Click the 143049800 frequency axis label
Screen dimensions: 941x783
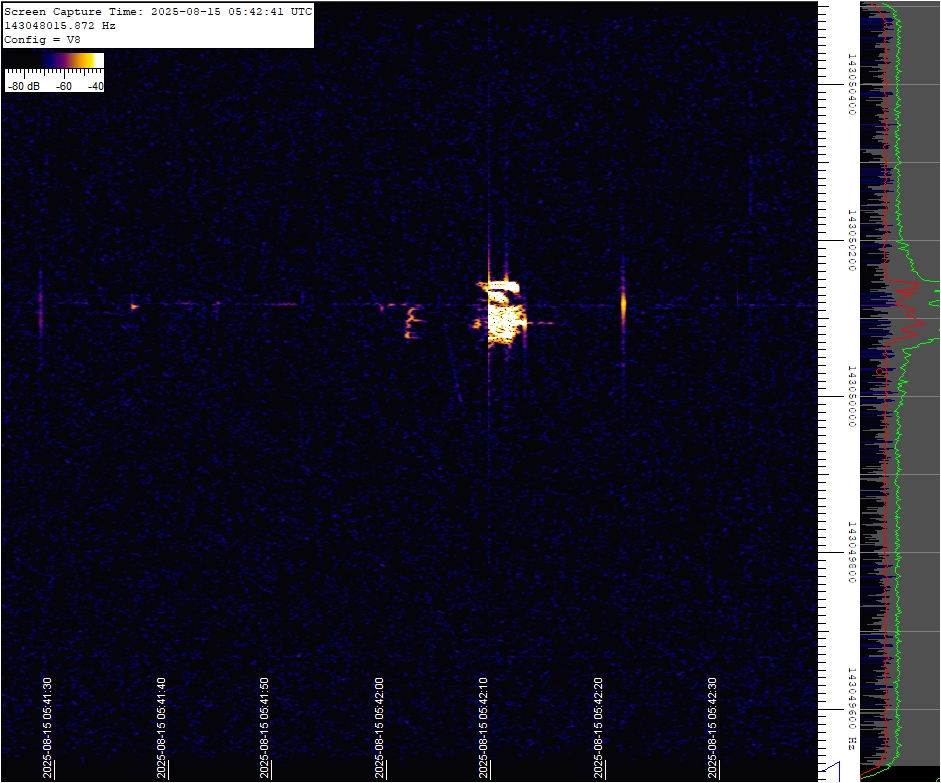851,552
